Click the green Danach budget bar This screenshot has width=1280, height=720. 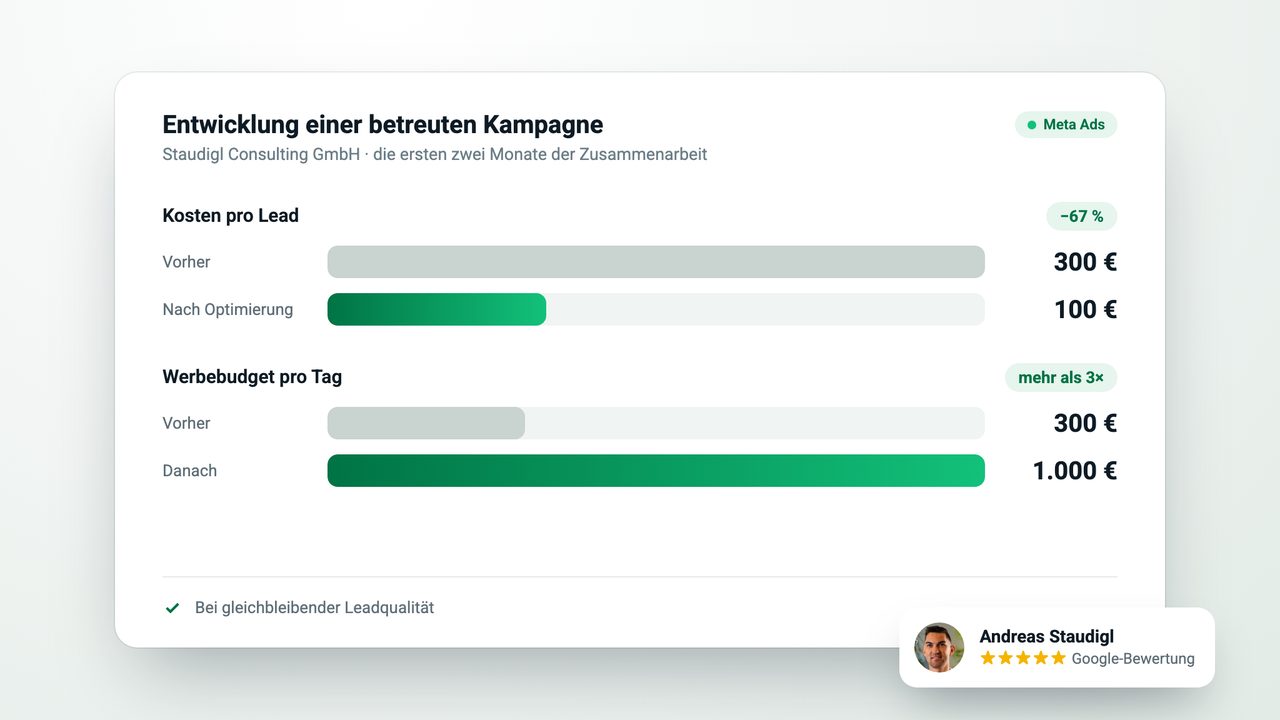pyautogui.click(x=656, y=471)
